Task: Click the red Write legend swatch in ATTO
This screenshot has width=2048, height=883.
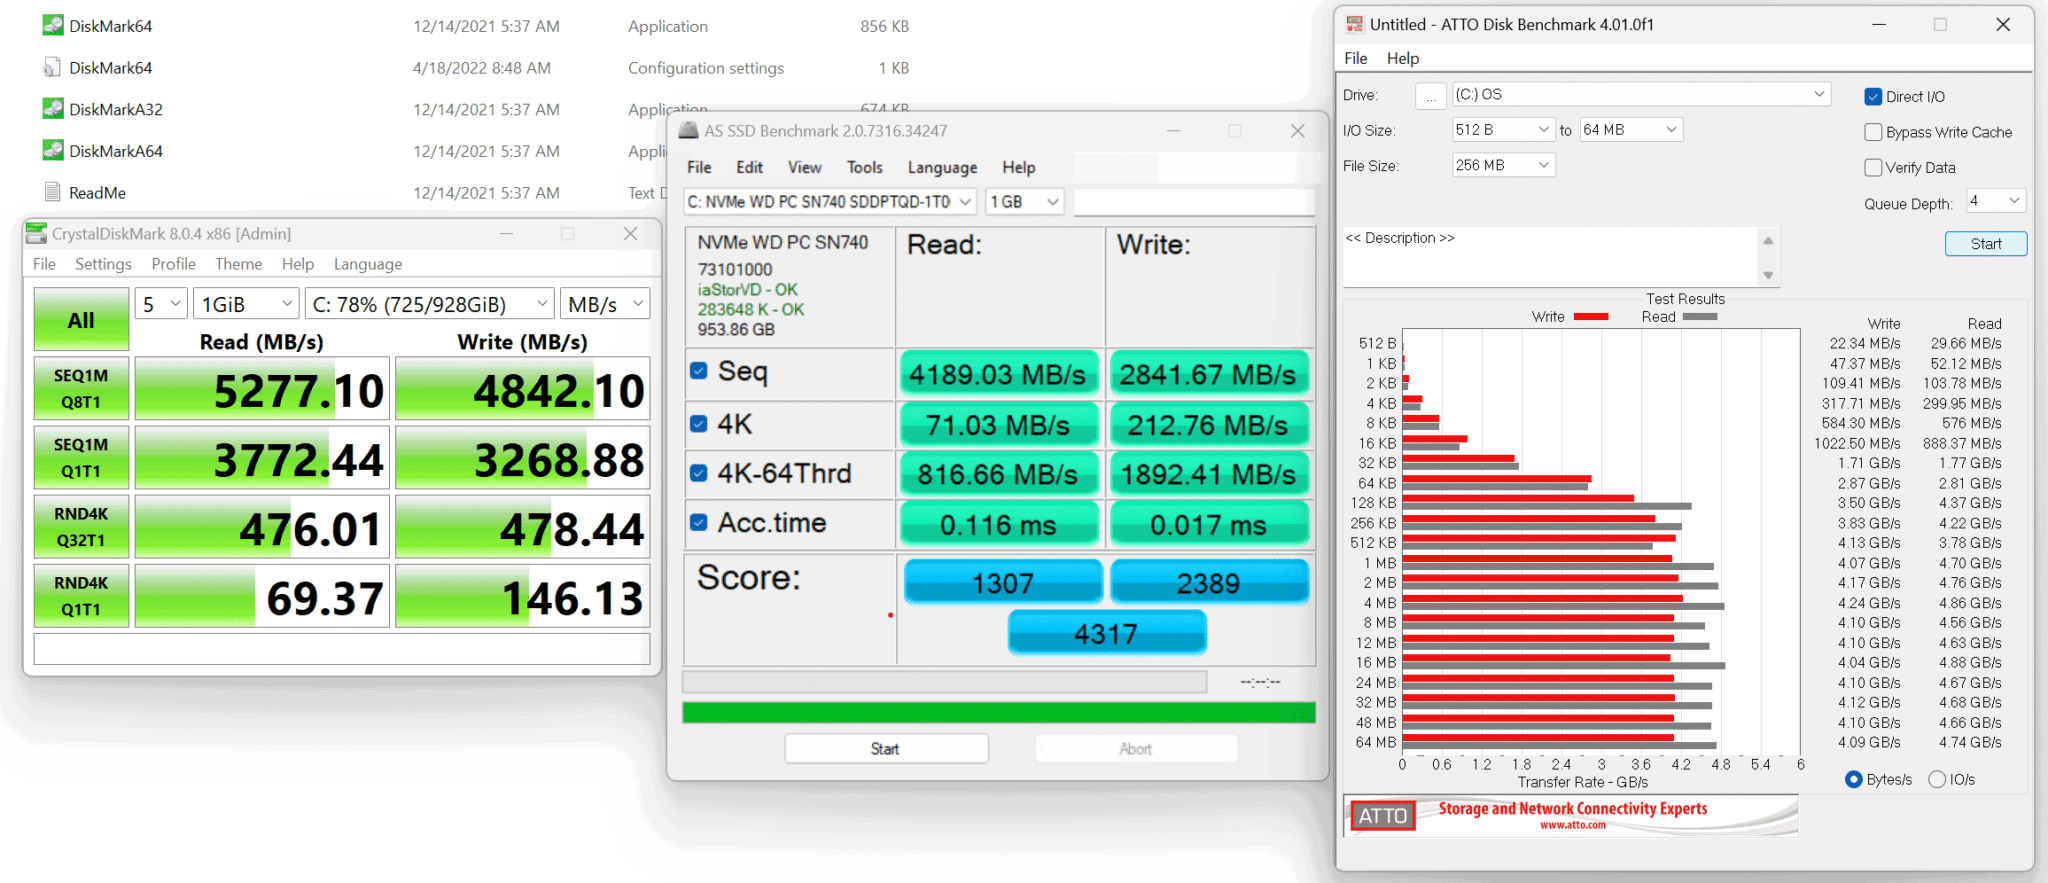Action: pyautogui.click(x=1591, y=317)
